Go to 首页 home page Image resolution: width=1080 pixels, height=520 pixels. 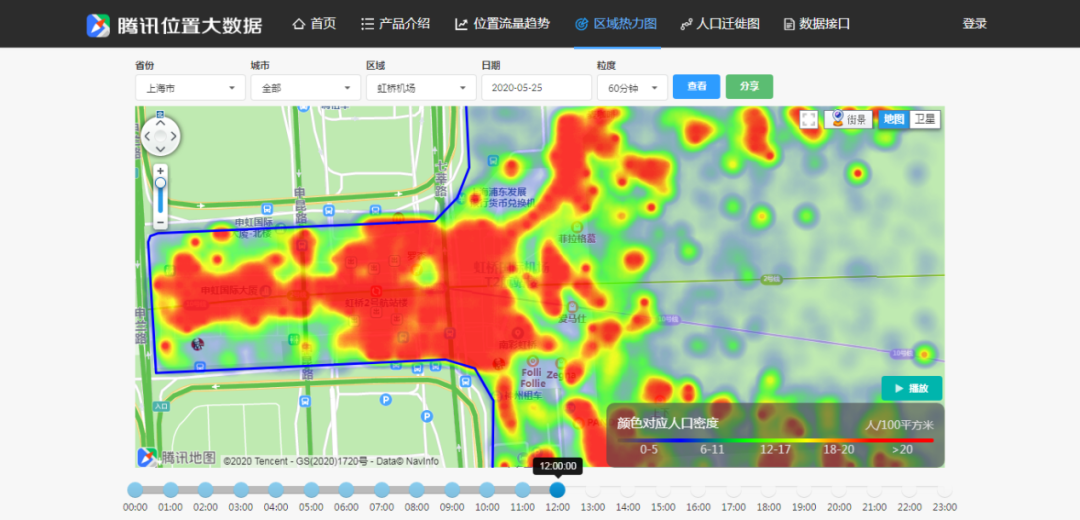tap(314, 24)
